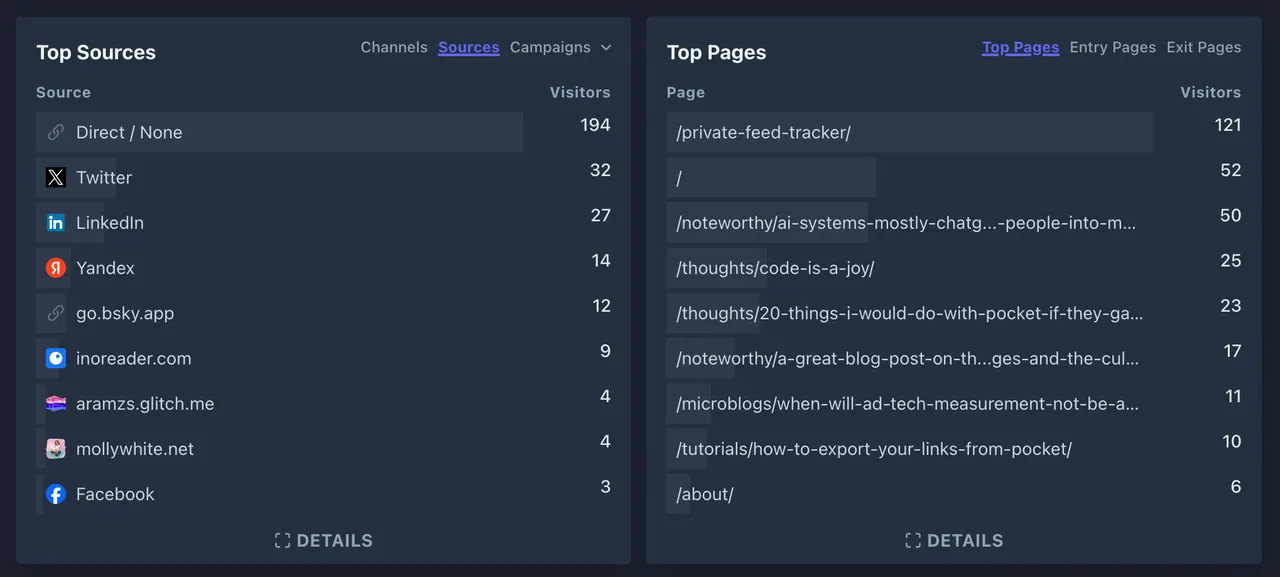Click the aramzs.glitch.me favicon

point(55,403)
